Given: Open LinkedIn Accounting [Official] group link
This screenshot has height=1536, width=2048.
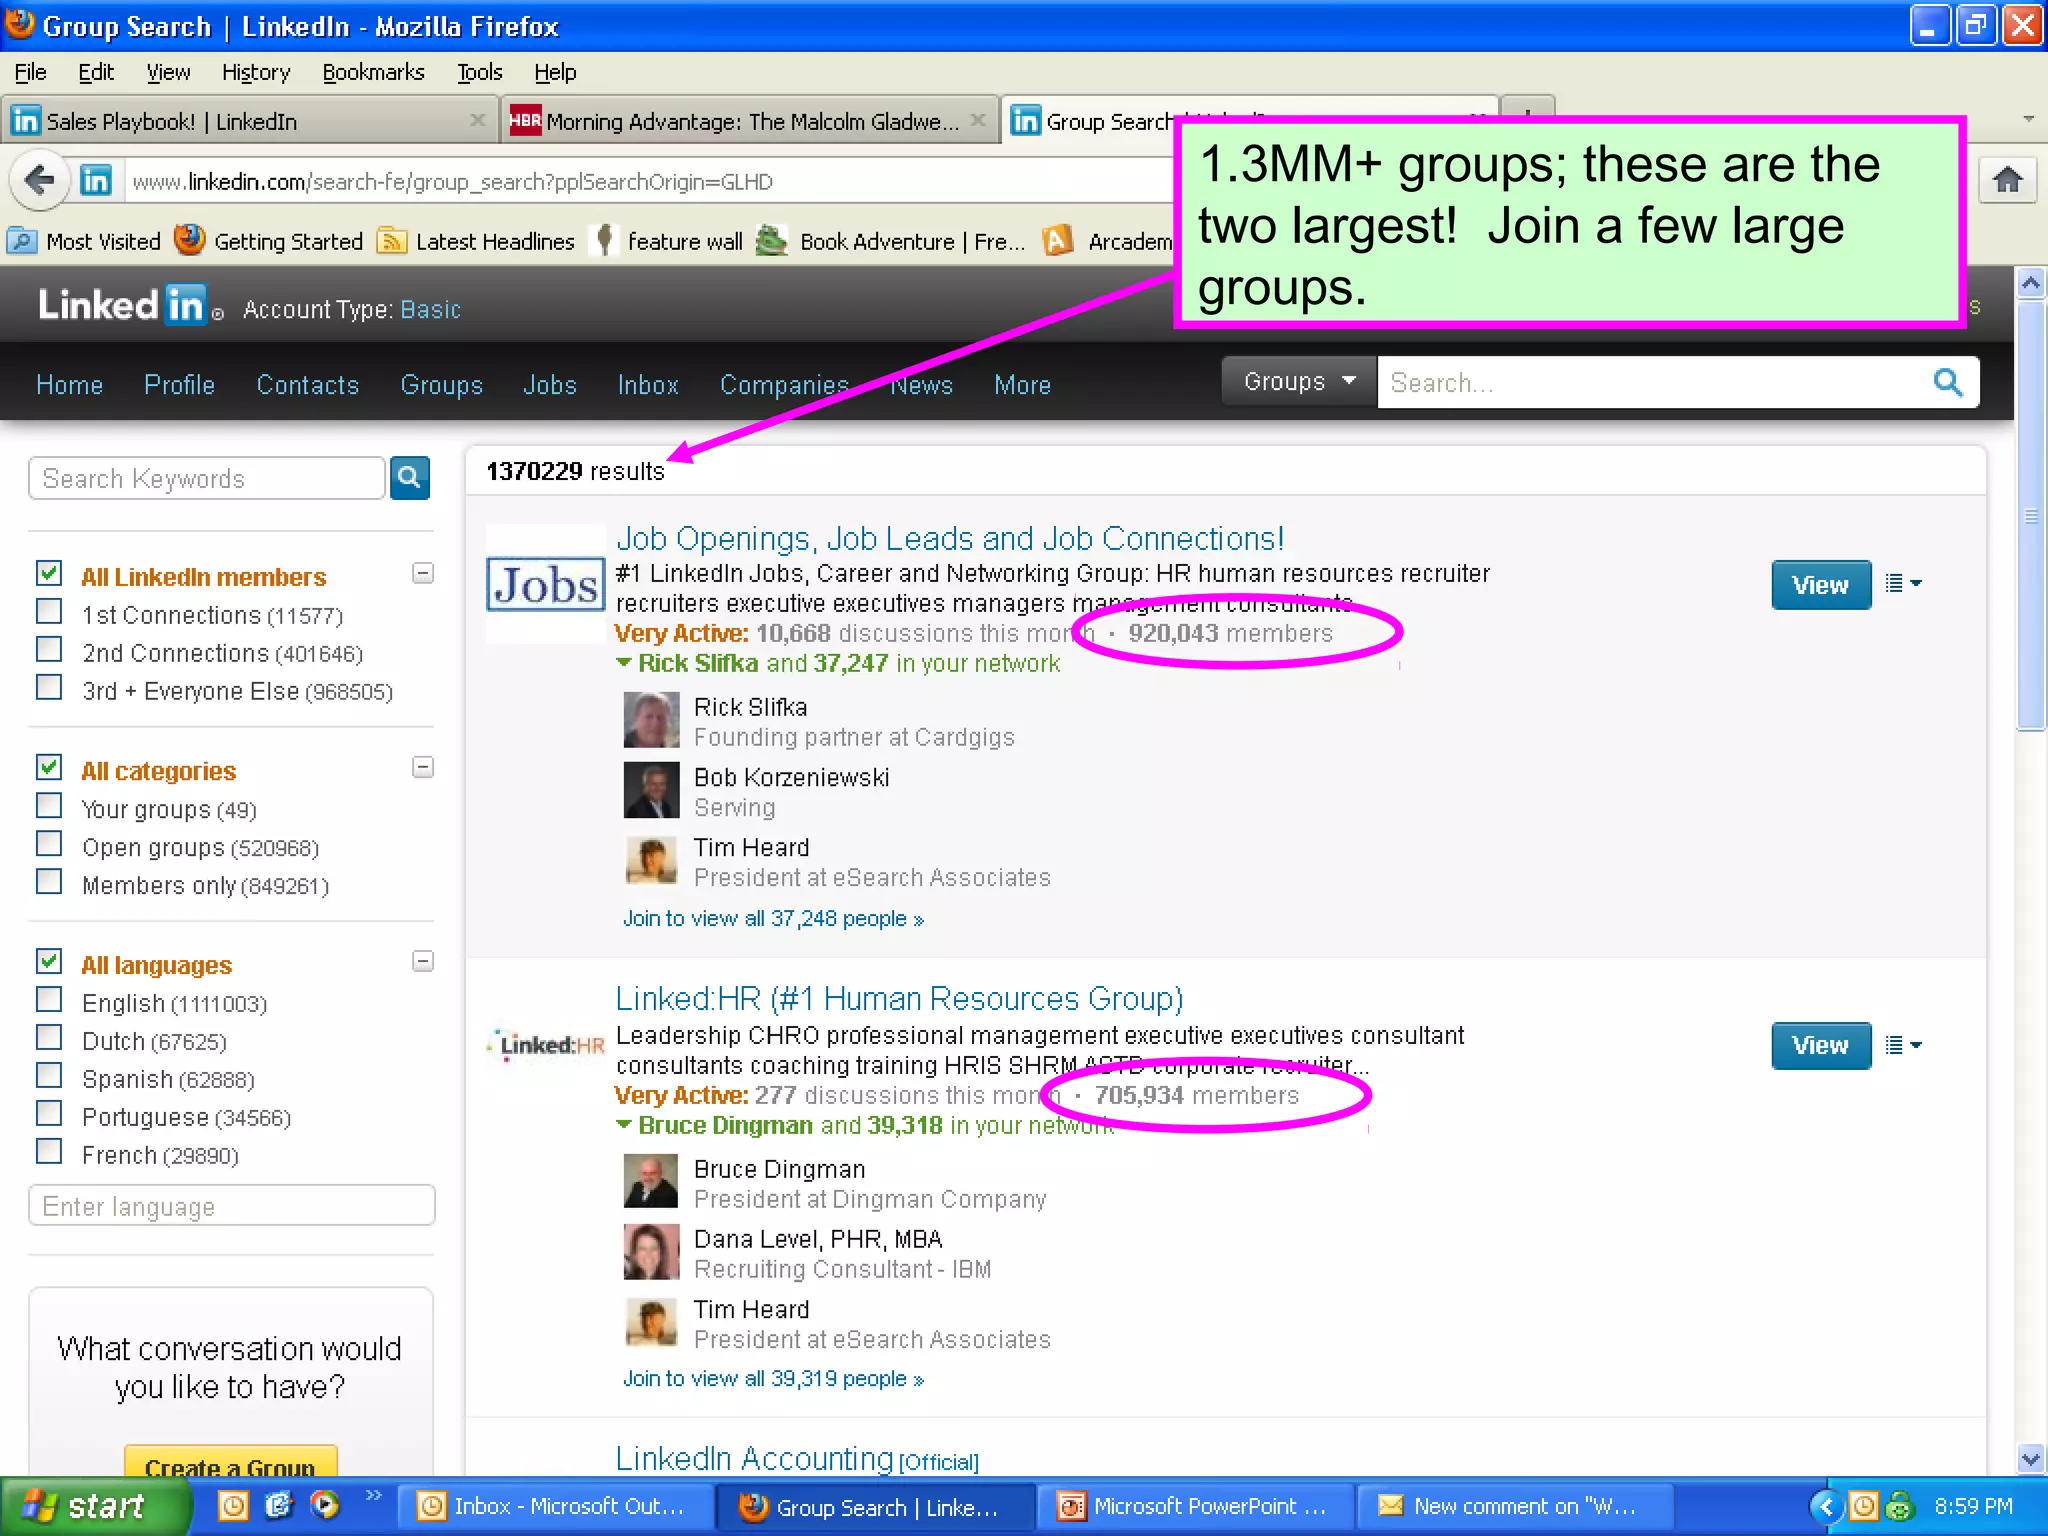Looking at the screenshot, I should point(797,1458).
